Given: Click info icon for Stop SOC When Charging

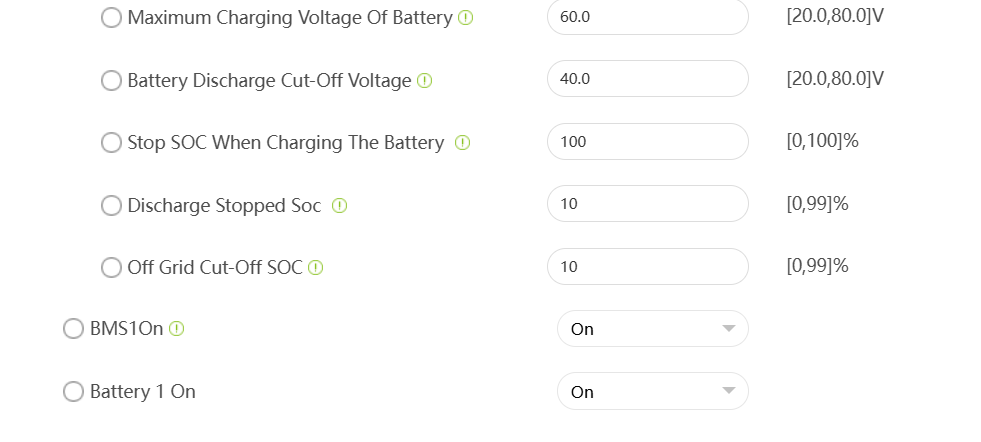Looking at the screenshot, I should pyautogui.click(x=462, y=143).
